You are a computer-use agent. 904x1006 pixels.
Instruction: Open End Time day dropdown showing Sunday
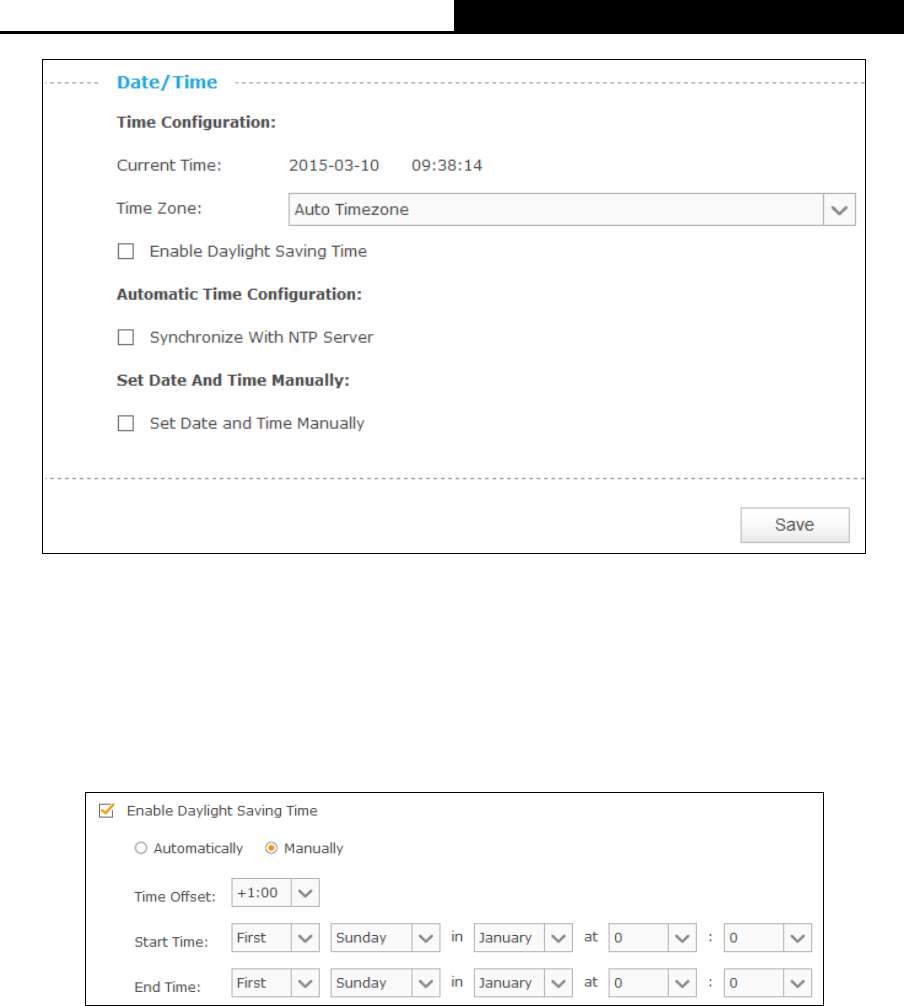coord(385,983)
